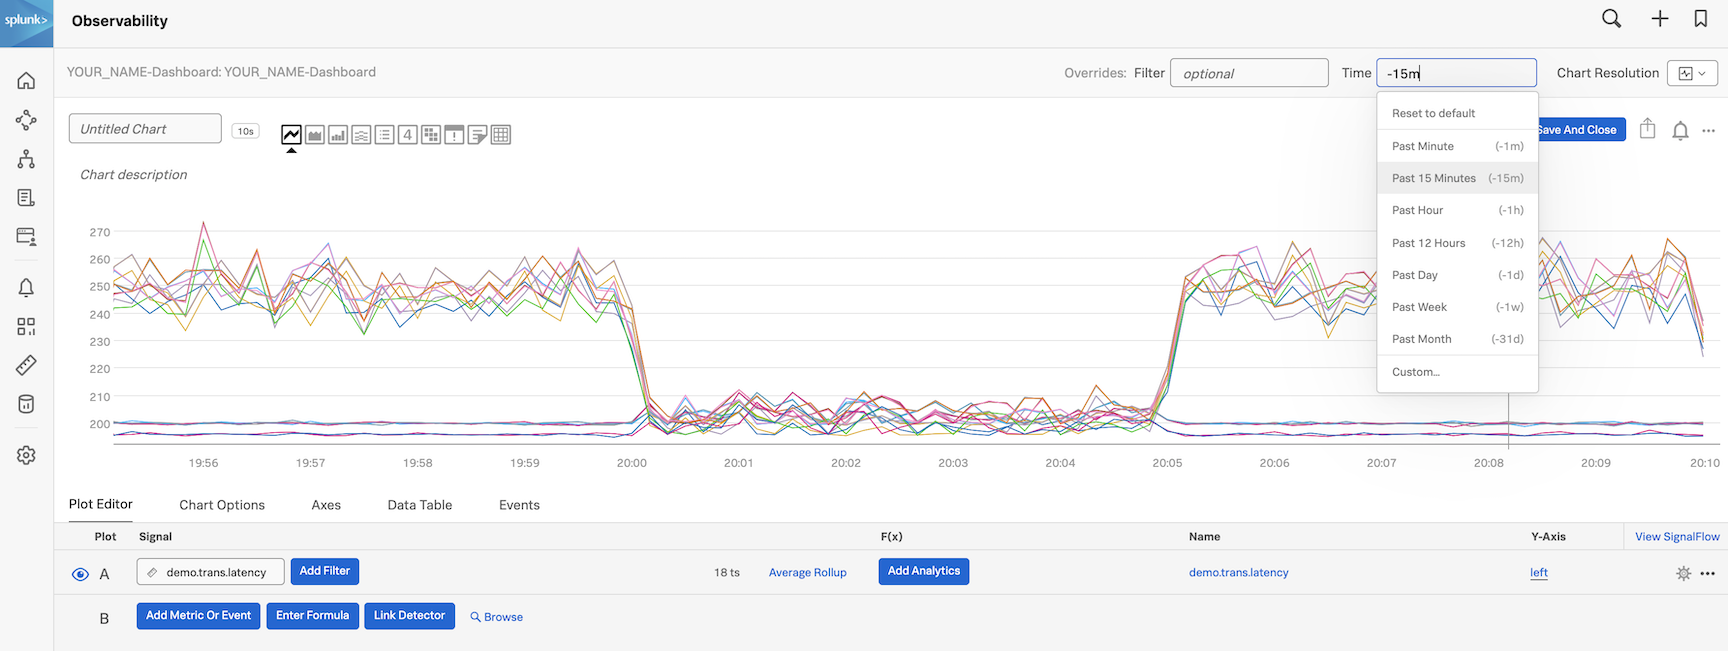
Task: Open the search magnifier in top bar
Action: [x=1611, y=19]
